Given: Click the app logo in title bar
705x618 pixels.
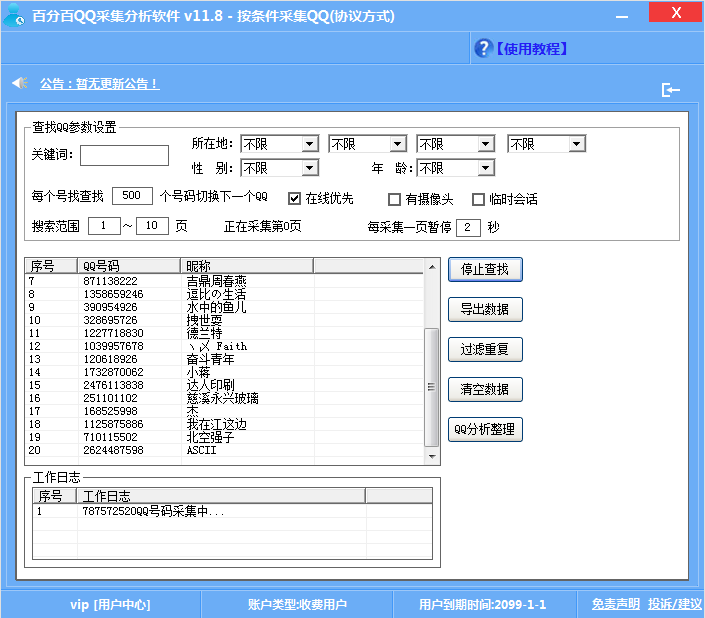Looking at the screenshot, I should (14, 15).
